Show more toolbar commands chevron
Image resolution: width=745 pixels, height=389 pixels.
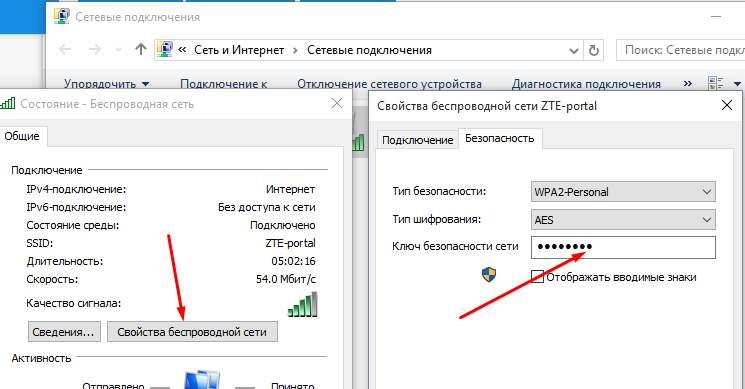tap(688, 84)
